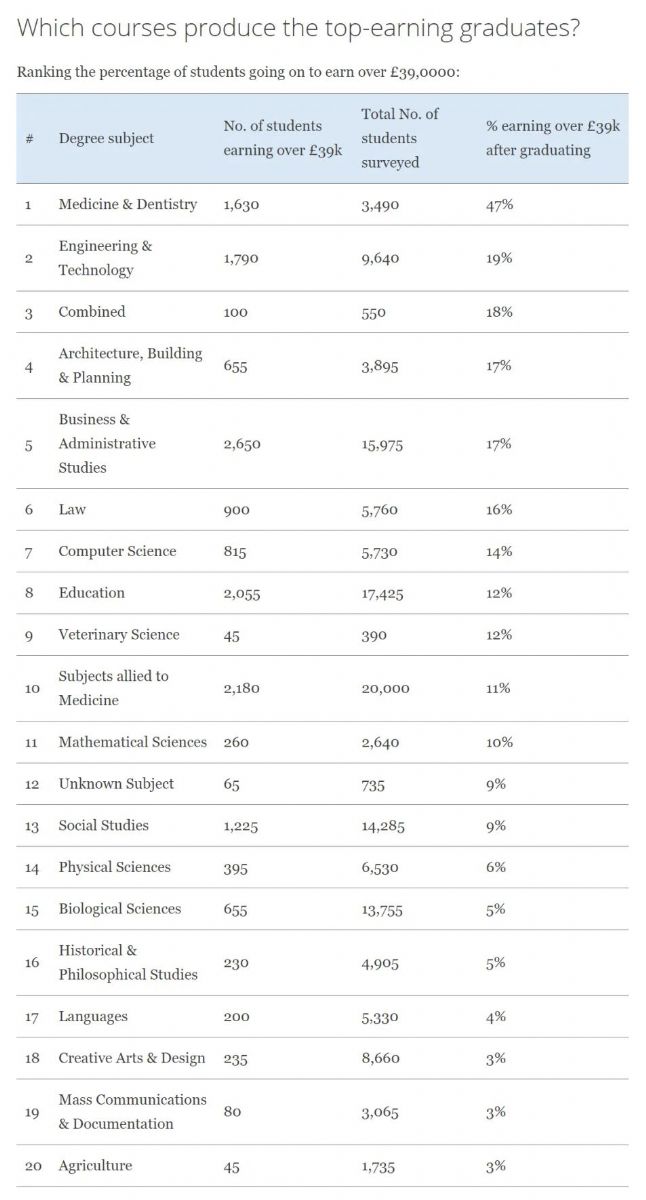
Task: Select the Veterinary Science row
Action: [322, 635]
